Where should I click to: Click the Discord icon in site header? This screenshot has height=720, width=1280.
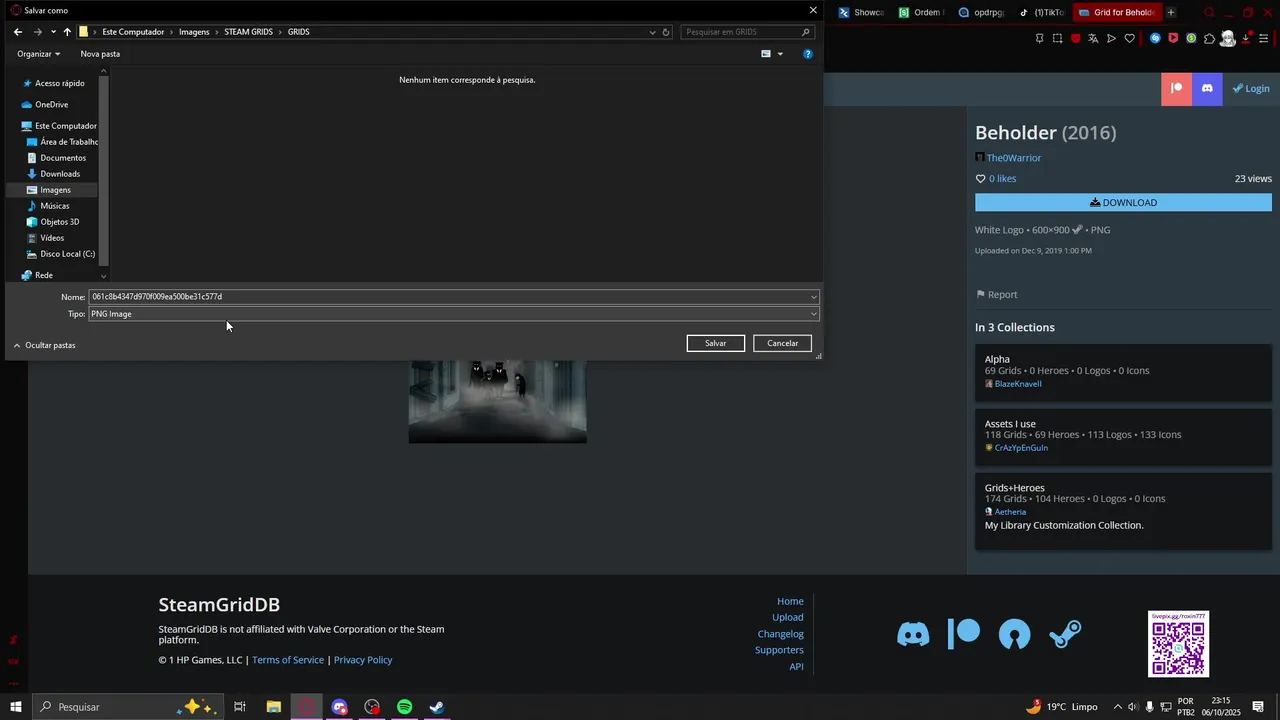1207,89
